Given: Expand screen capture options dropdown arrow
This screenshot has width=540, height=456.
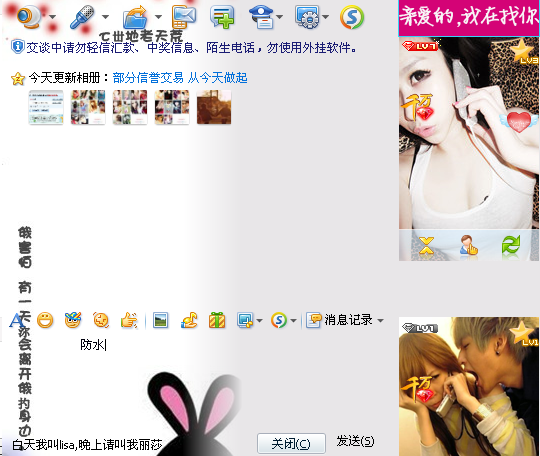Looking at the screenshot, I should click(x=260, y=321).
